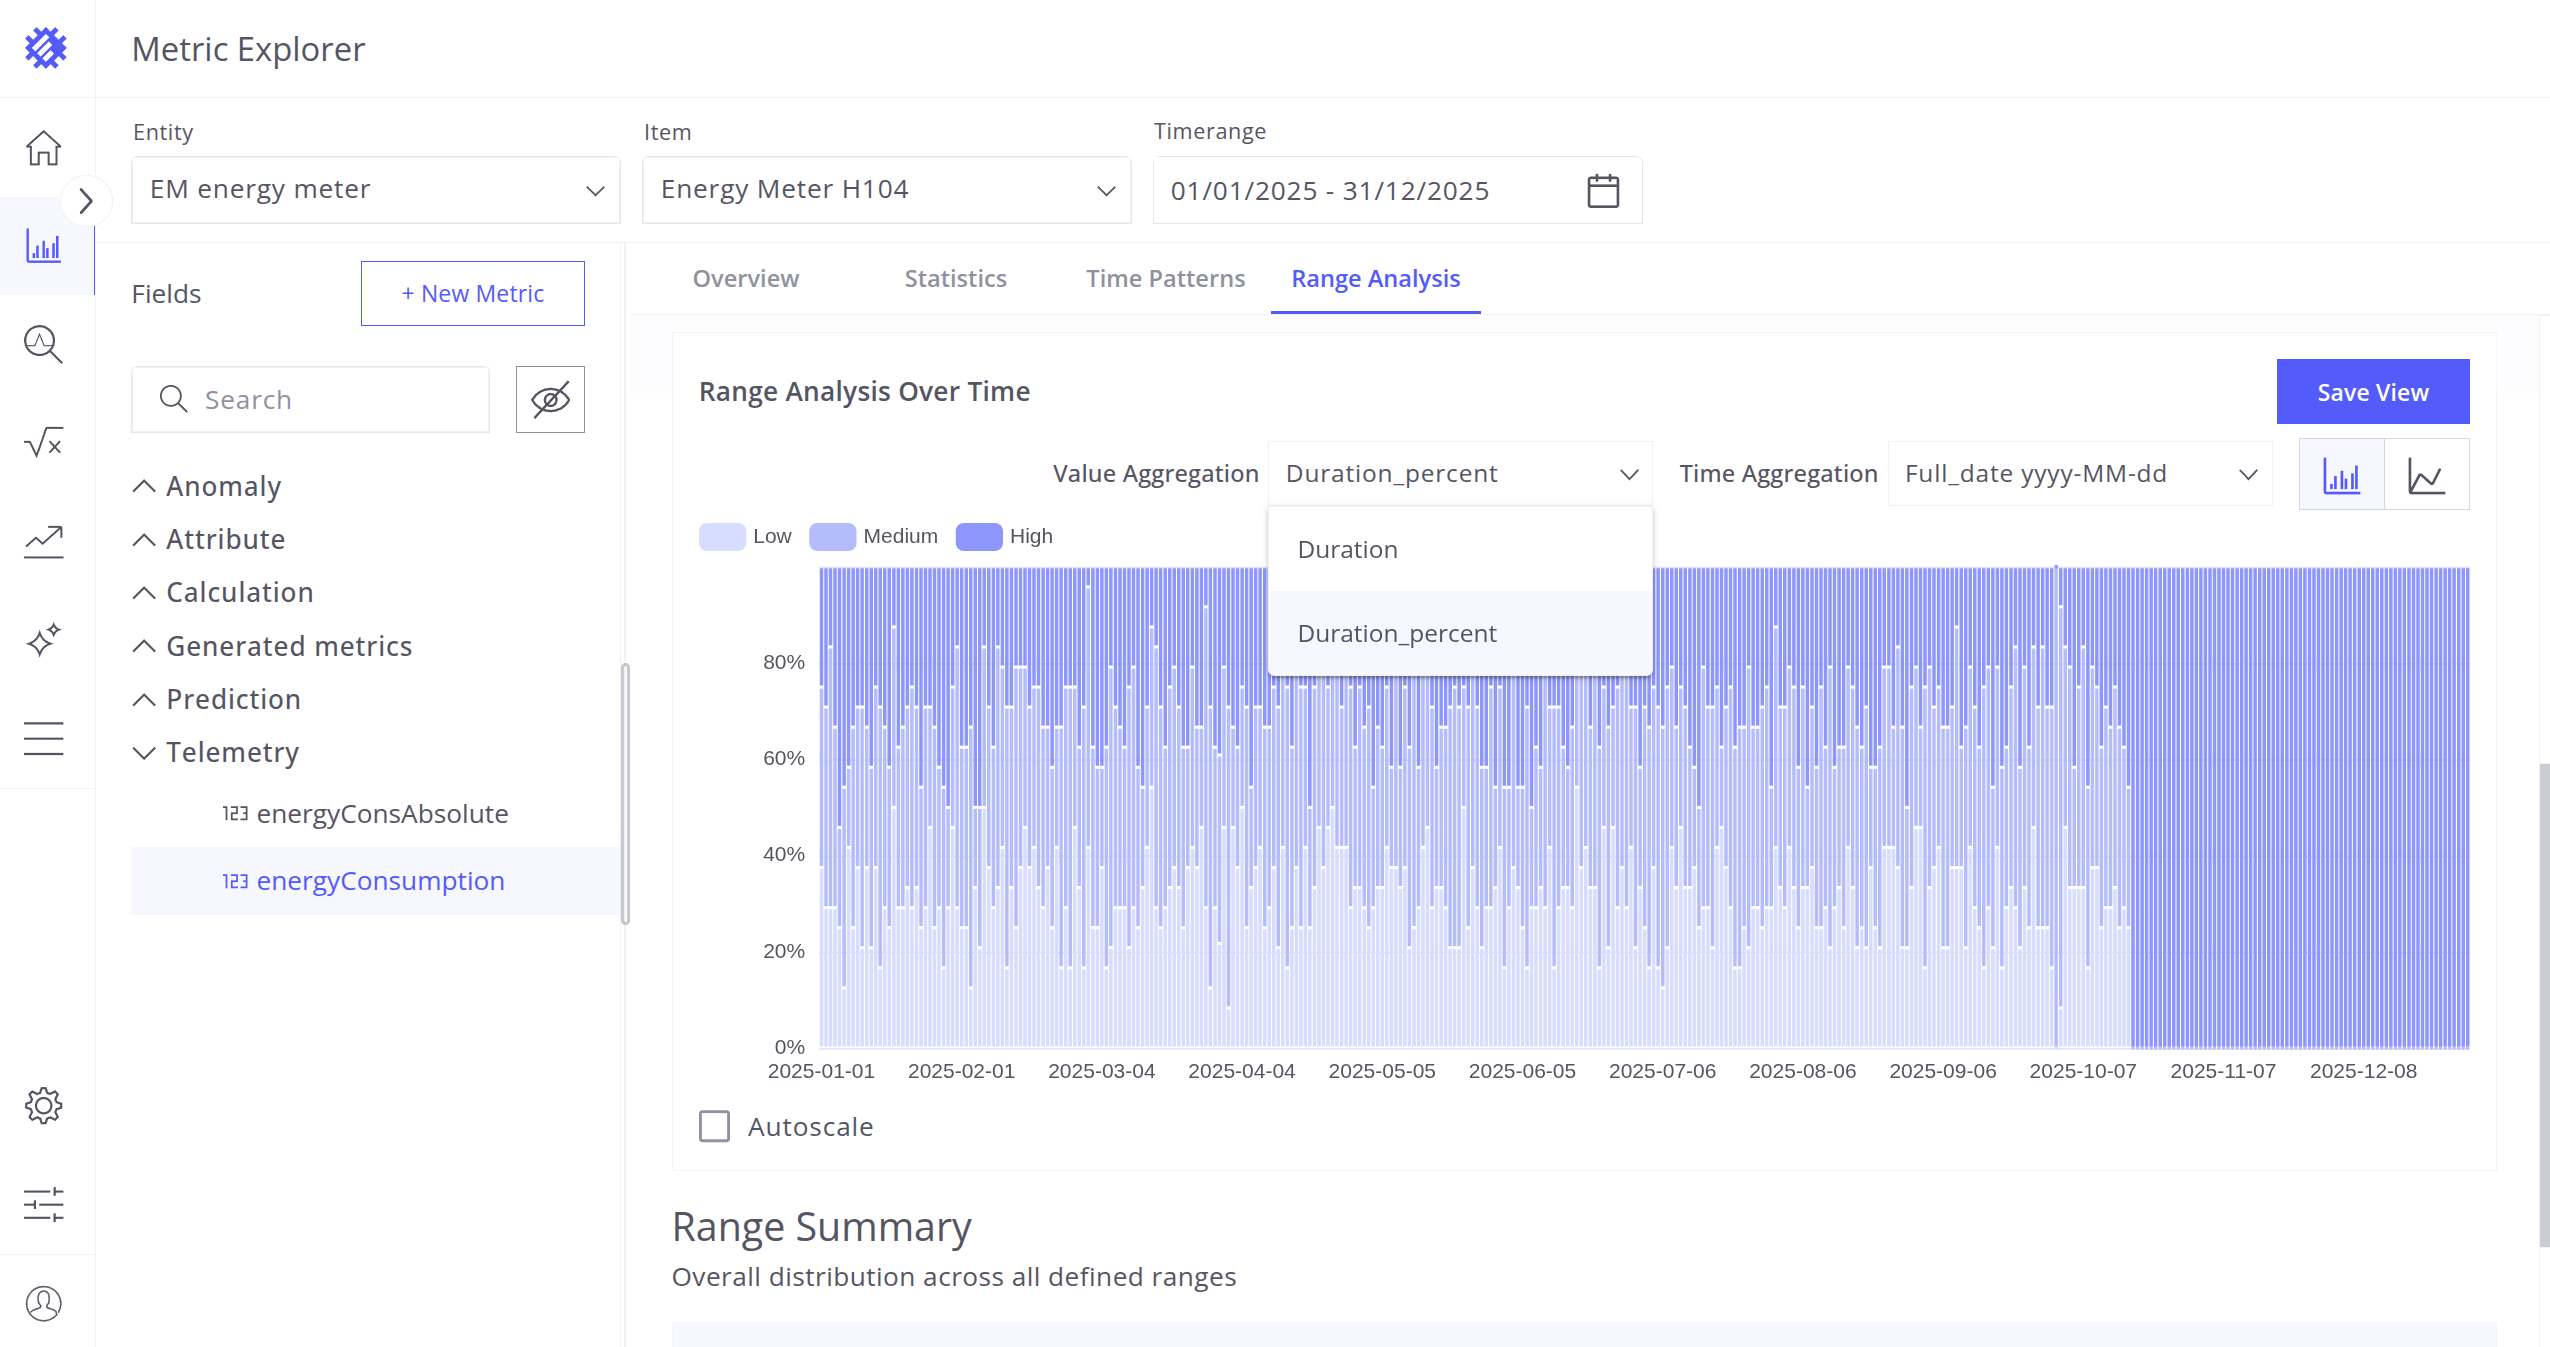Open the Time Aggregation dropdown
The height and width of the screenshot is (1347, 2550).
tap(2079, 474)
